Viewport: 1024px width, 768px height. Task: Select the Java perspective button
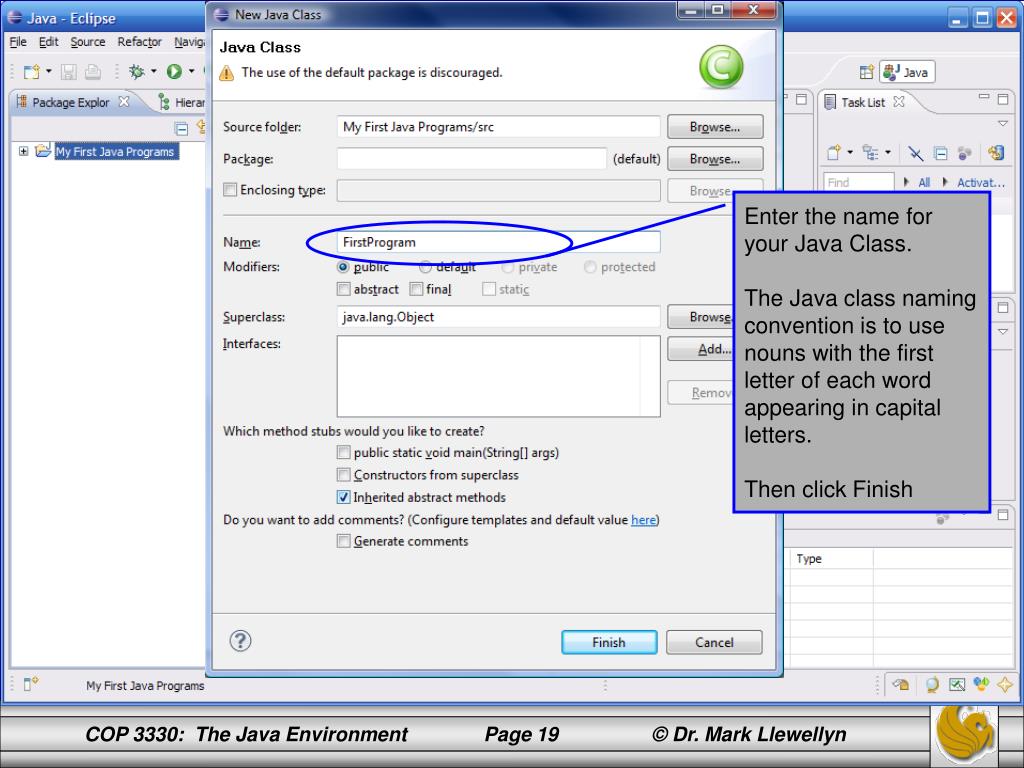(907, 72)
